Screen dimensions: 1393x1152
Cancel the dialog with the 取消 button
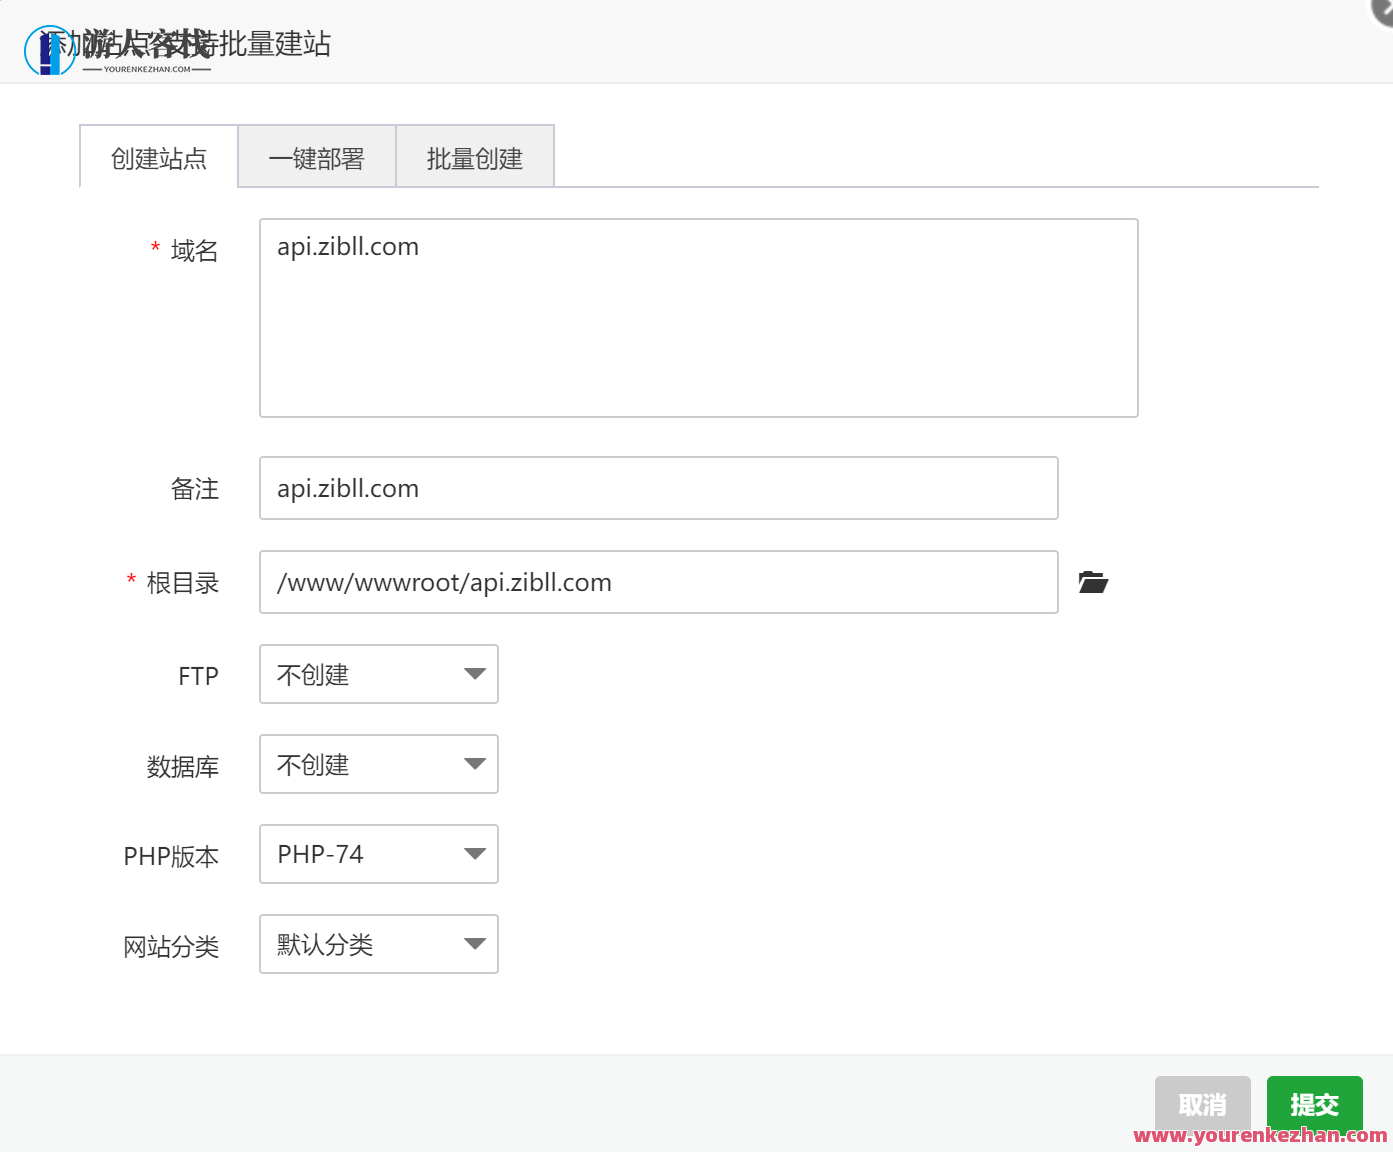click(x=1202, y=1103)
